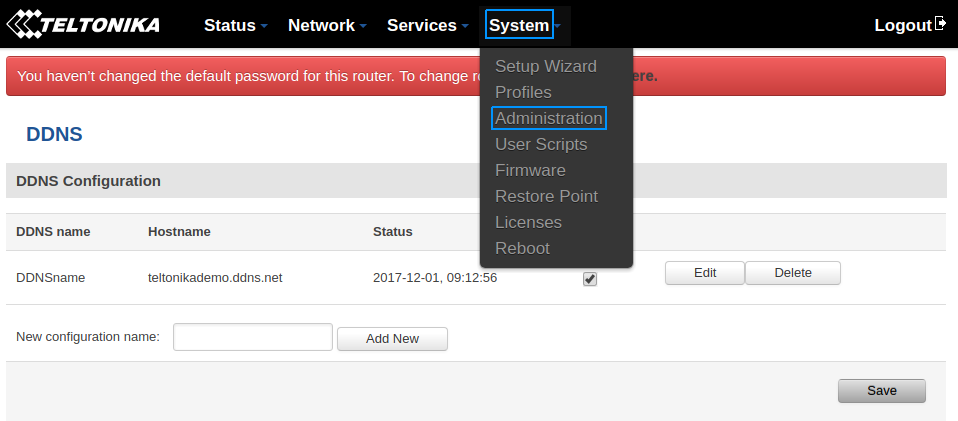Click the Logout exit icon
The height and width of the screenshot is (421, 958).
point(939,24)
